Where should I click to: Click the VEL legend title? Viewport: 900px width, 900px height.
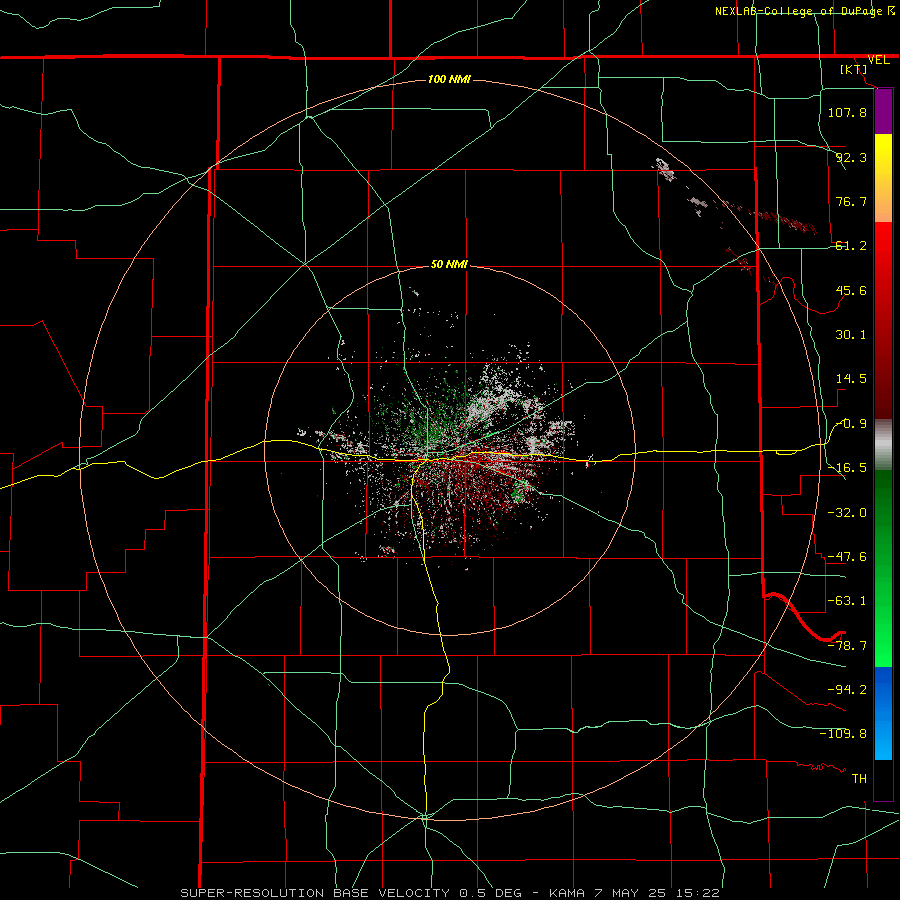(879, 60)
